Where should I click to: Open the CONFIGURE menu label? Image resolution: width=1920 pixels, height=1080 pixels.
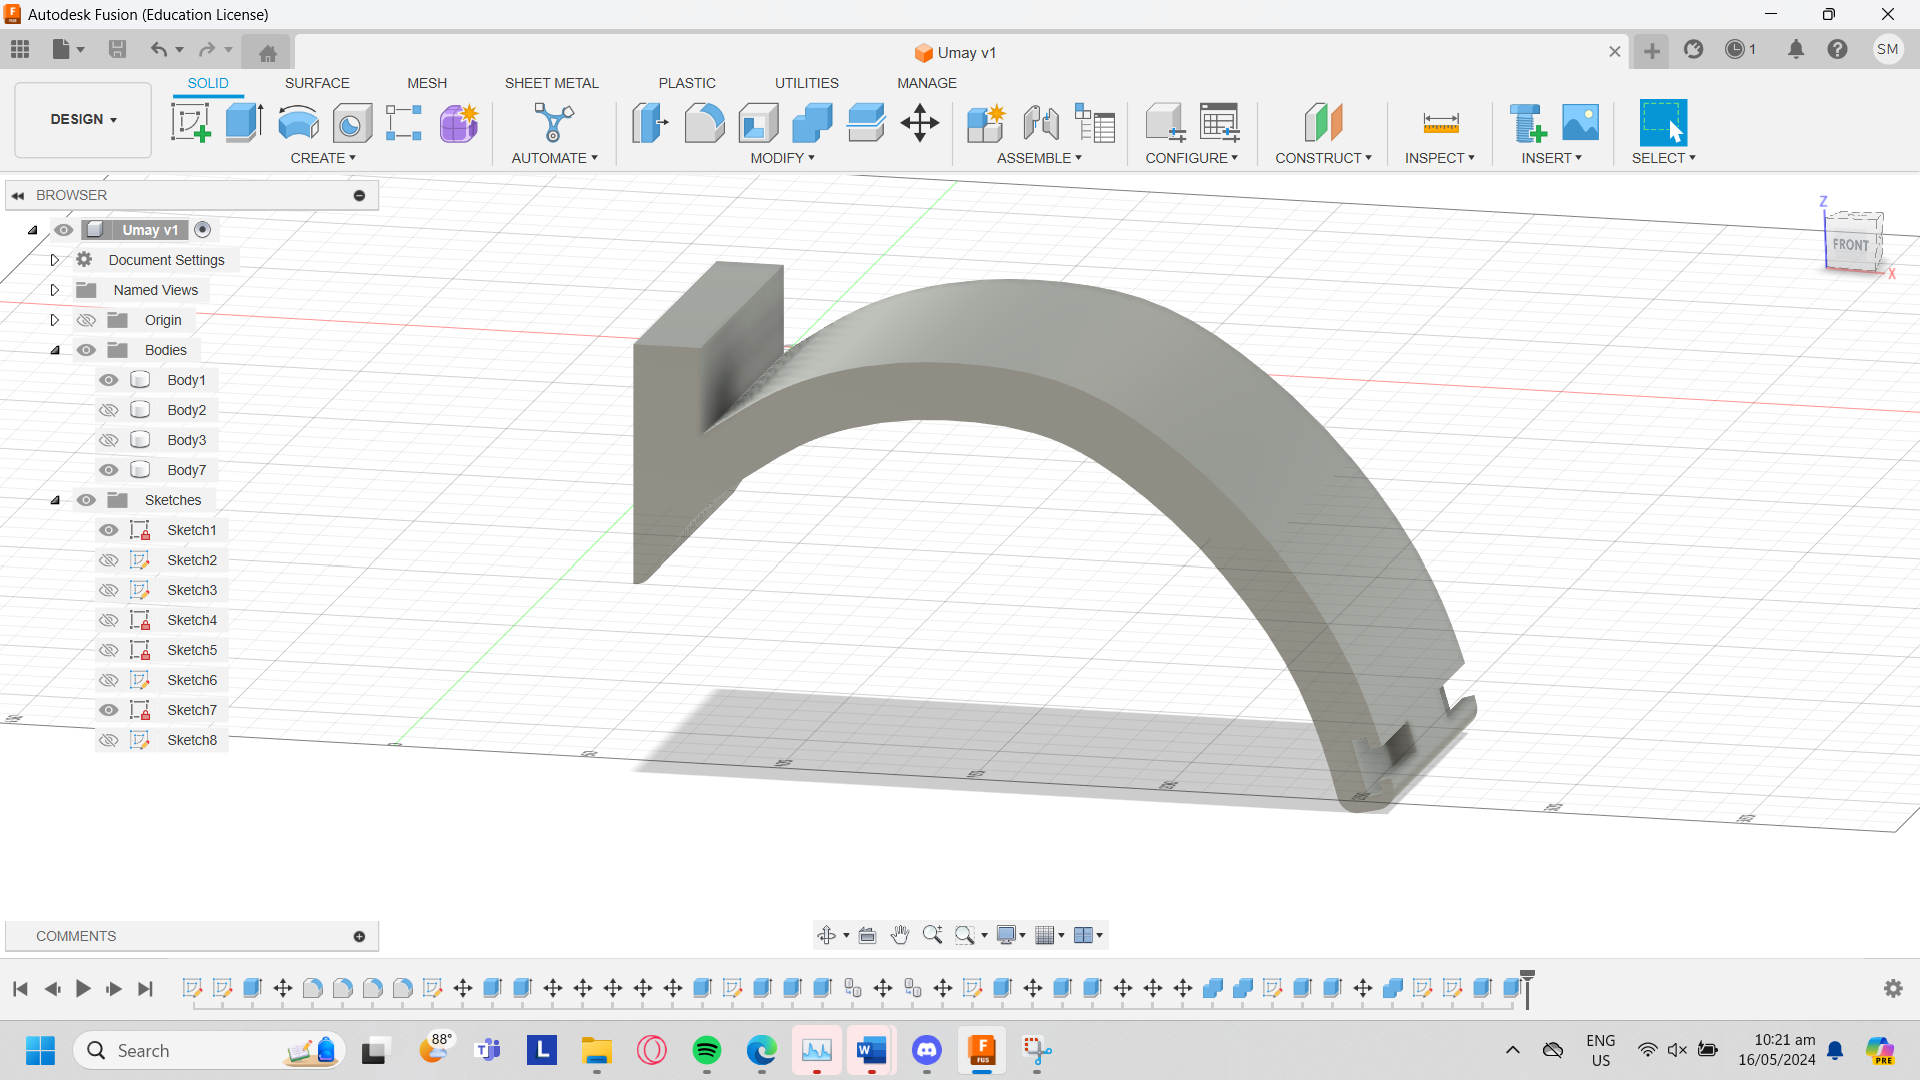pyautogui.click(x=1191, y=158)
